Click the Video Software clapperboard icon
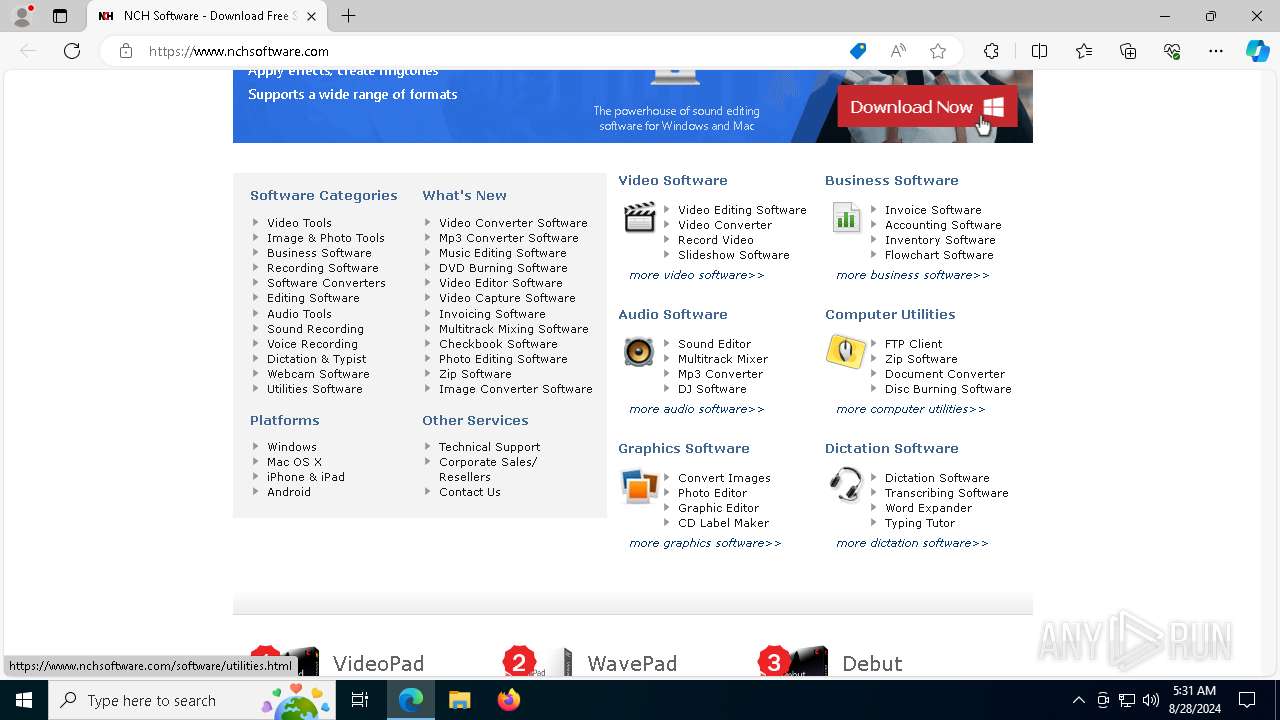The width and height of the screenshot is (1280, 720). [640, 217]
